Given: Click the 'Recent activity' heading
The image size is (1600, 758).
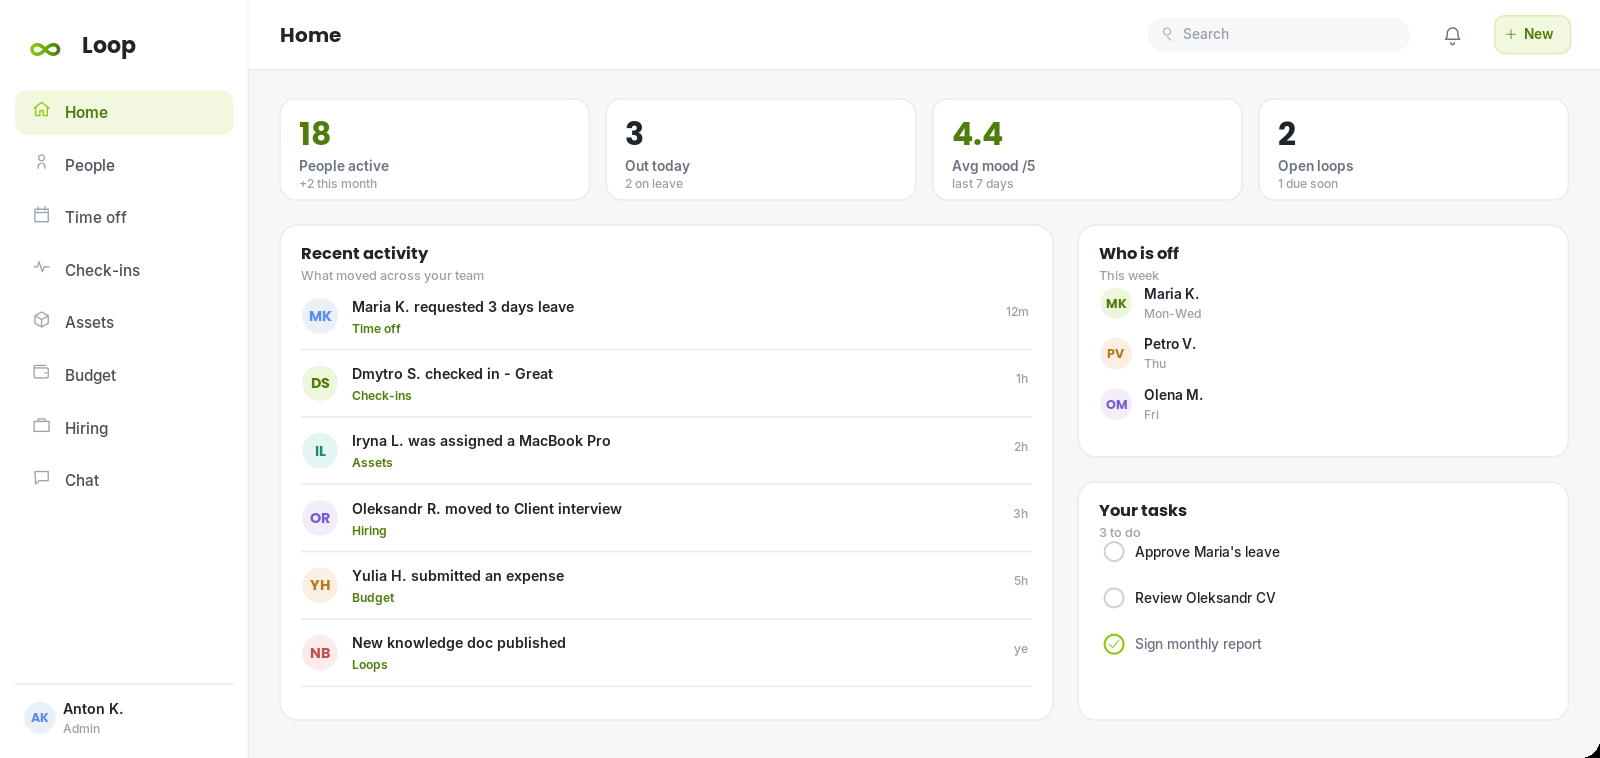Looking at the screenshot, I should (364, 254).
